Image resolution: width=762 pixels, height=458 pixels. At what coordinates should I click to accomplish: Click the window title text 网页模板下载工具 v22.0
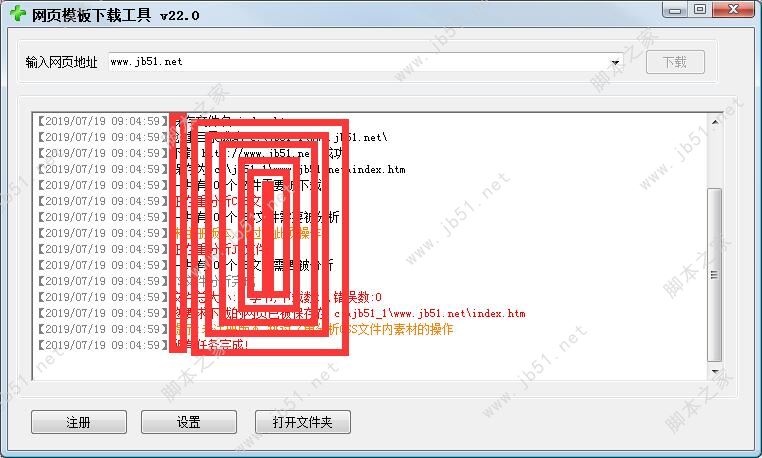click(116, 15)
